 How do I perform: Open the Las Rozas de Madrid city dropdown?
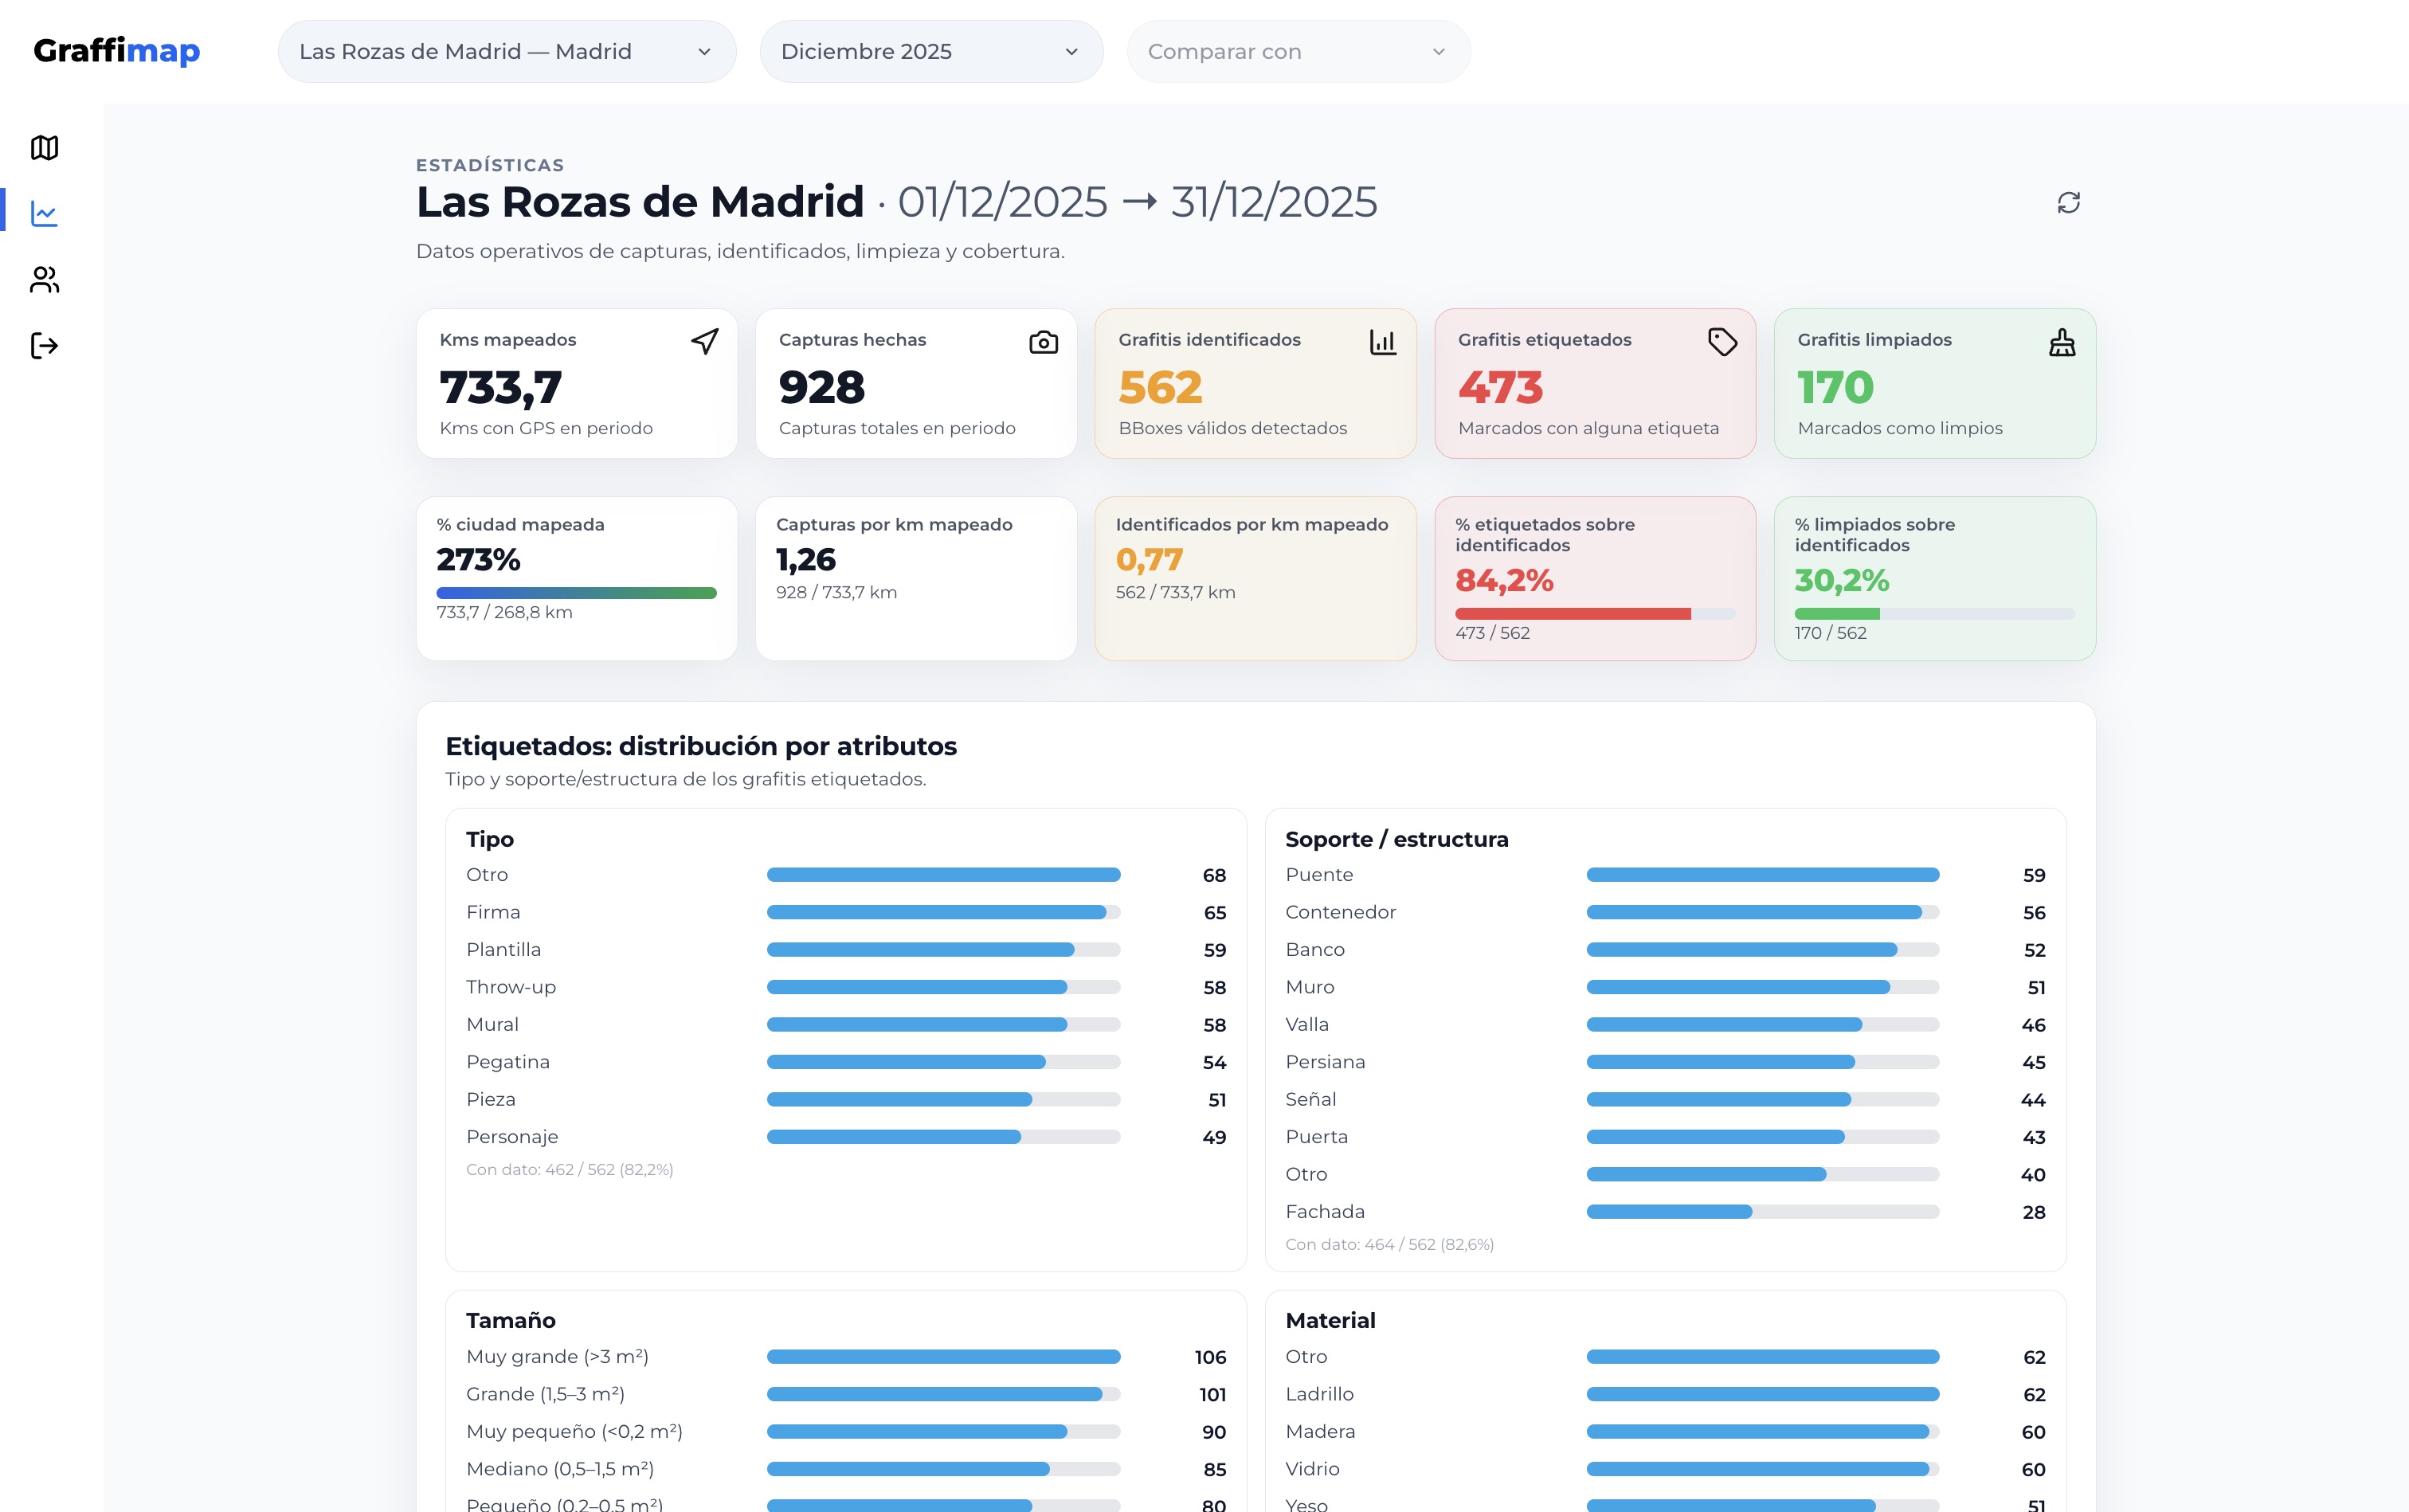(x=506, y=52)
